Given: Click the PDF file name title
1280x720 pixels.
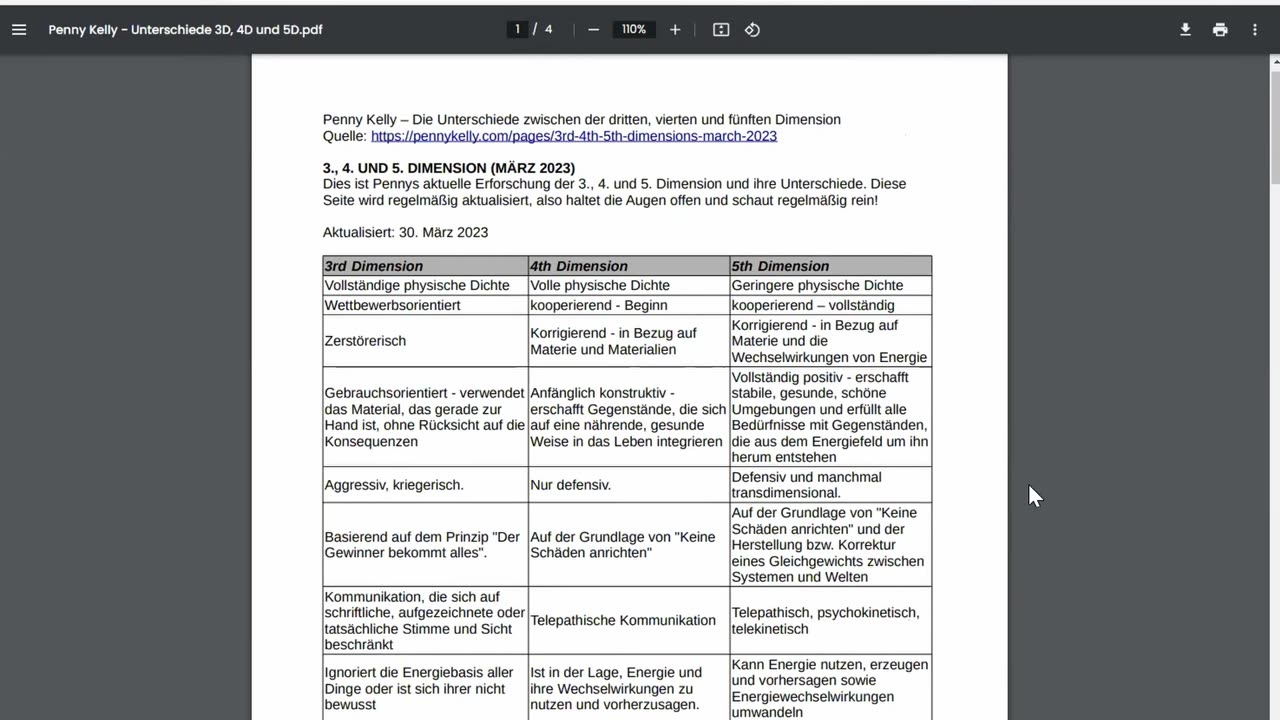Looking at the screenshot, I should [x=185, y=30].
